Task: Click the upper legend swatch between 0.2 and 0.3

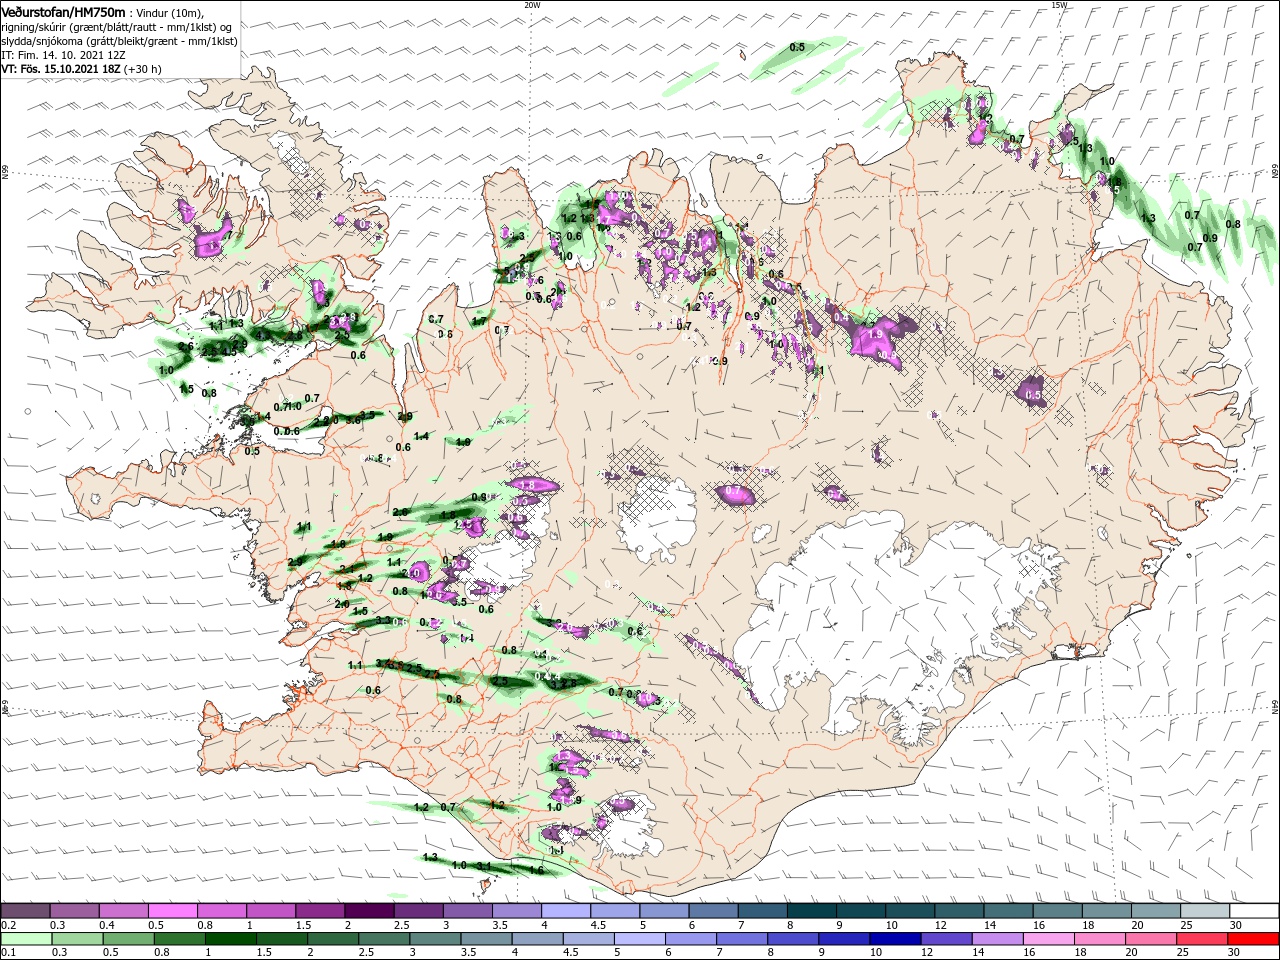Action: 26,911
